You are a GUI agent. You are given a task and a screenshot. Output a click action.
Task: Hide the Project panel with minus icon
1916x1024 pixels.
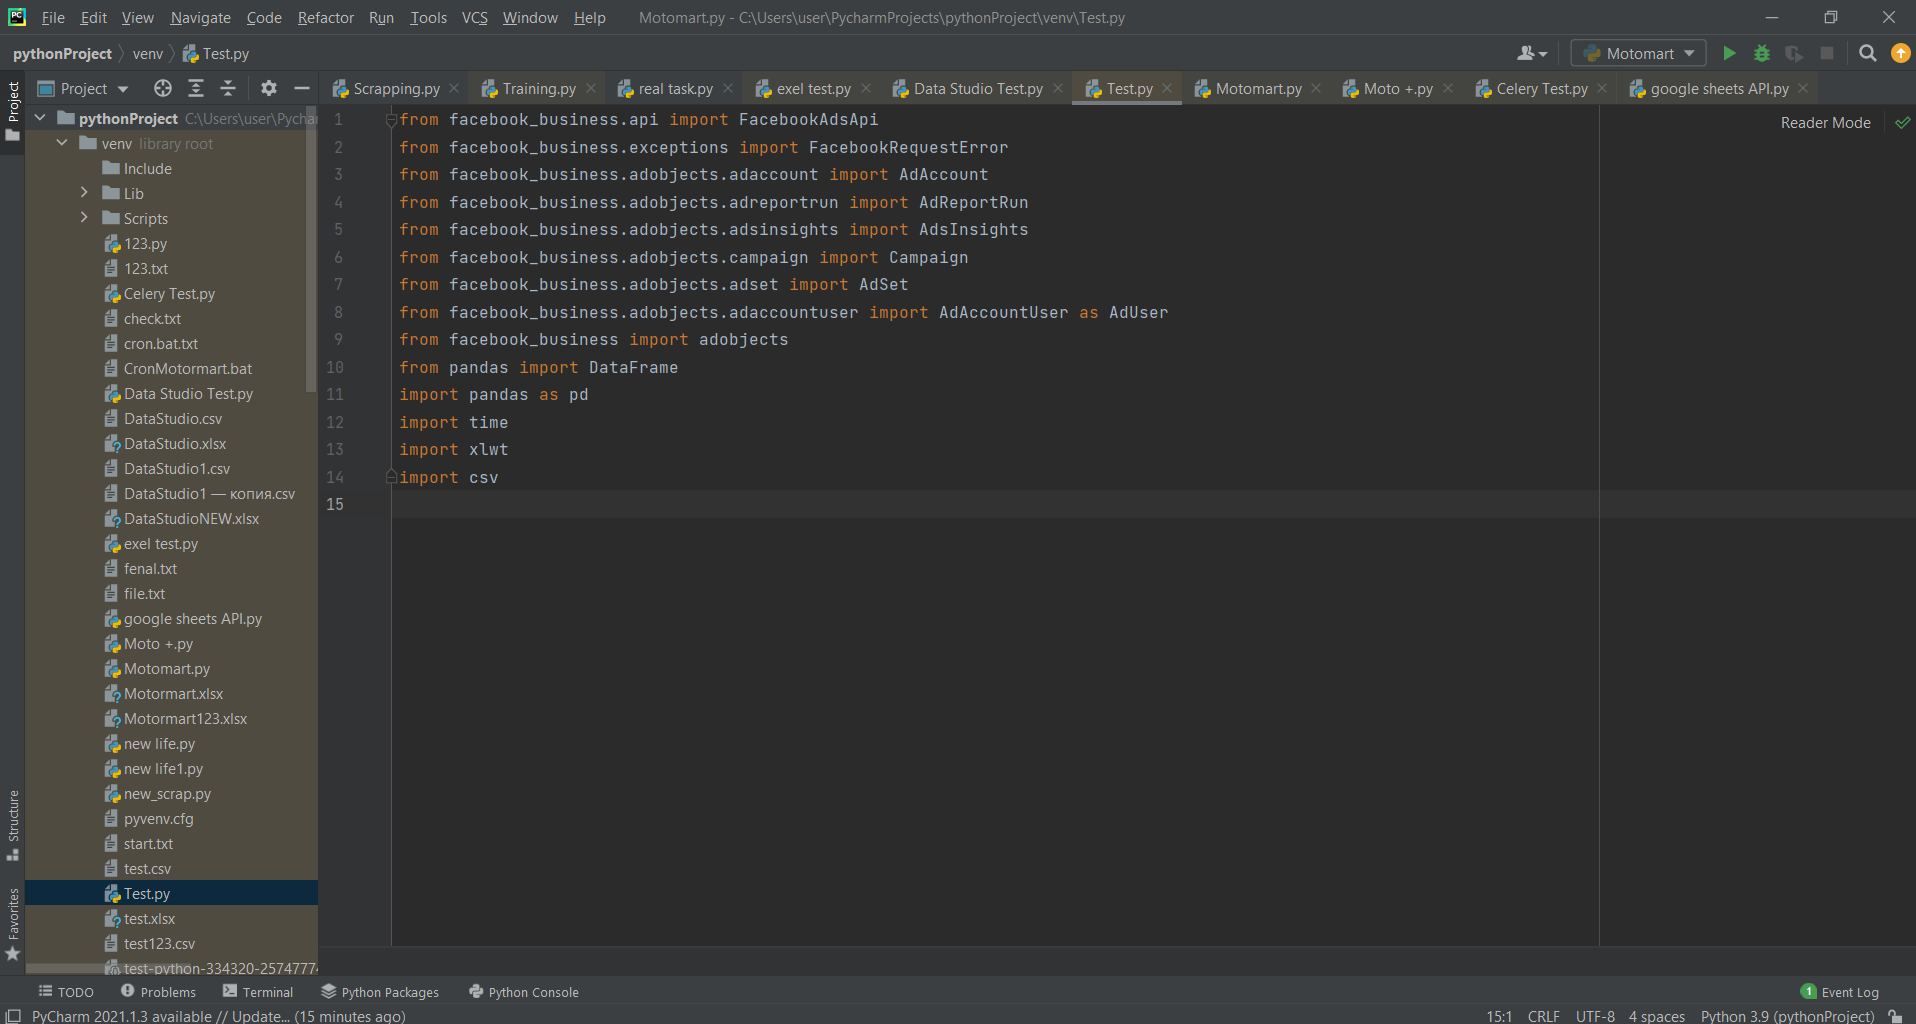click(301, 89)
